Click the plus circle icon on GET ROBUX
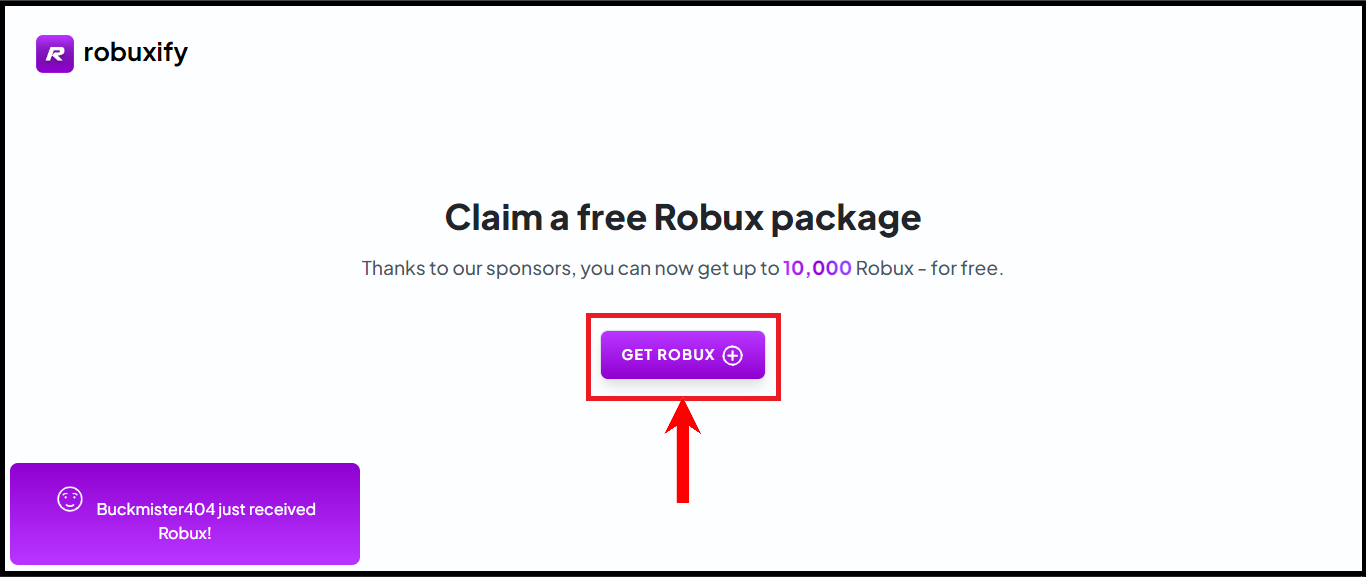This screenshot has height=577, width=1366. [x=733, y=355]
